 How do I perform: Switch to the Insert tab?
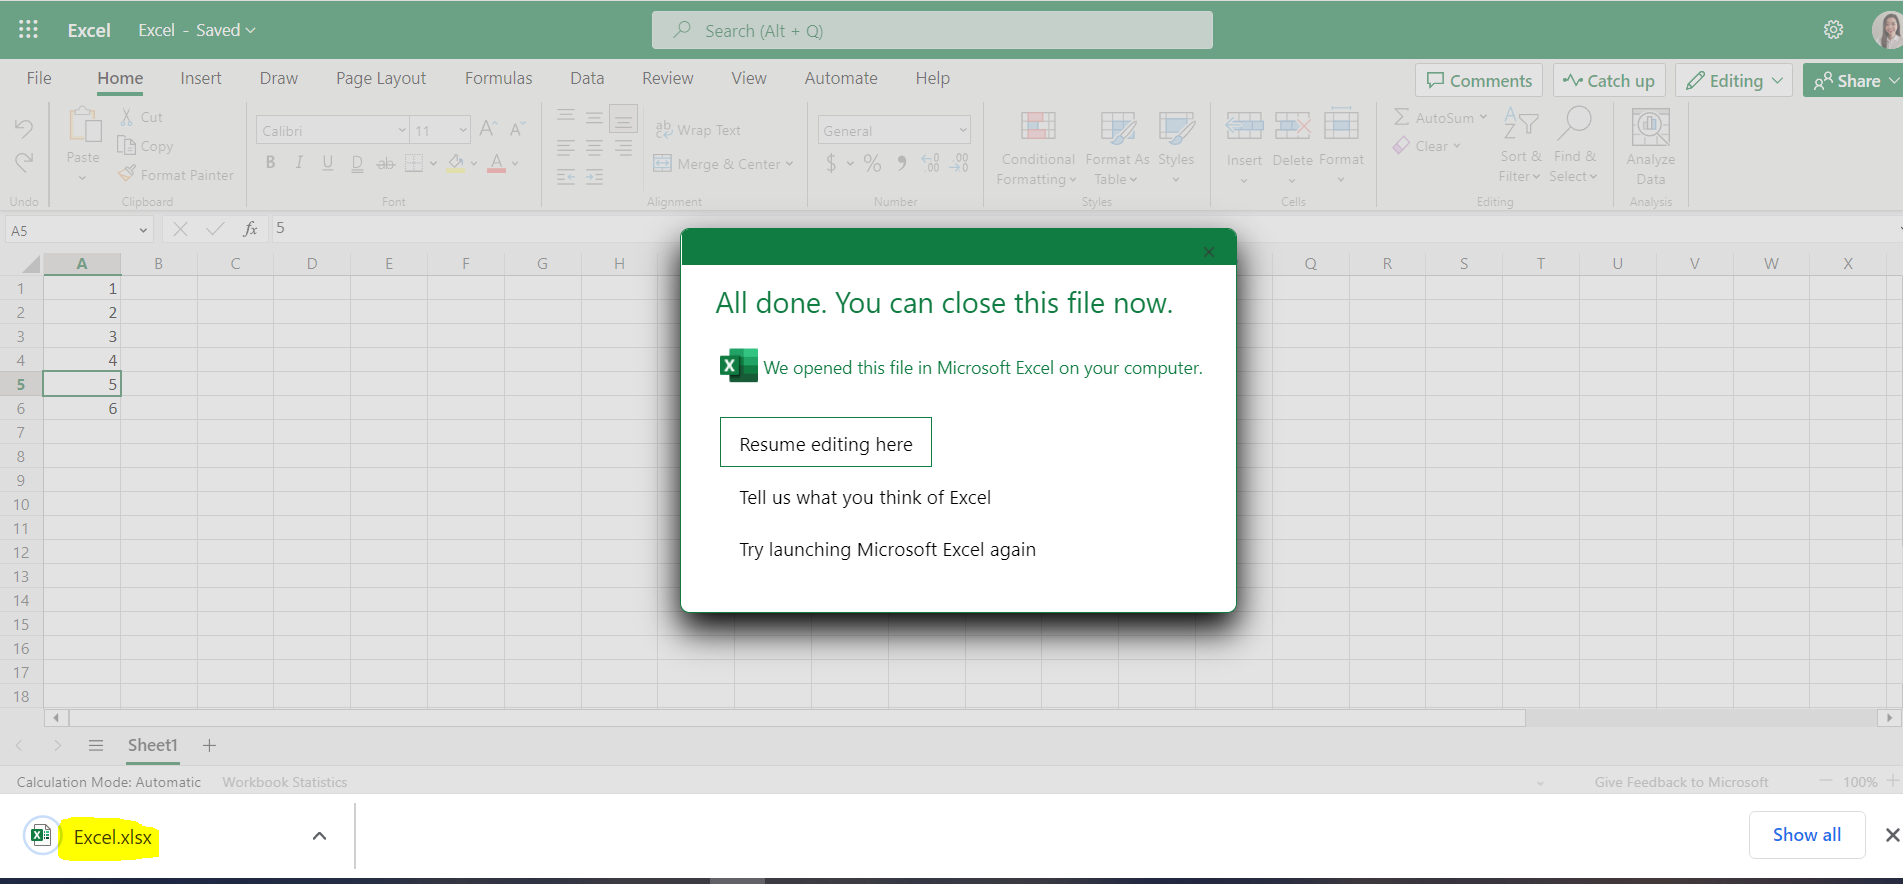[201, 78]
